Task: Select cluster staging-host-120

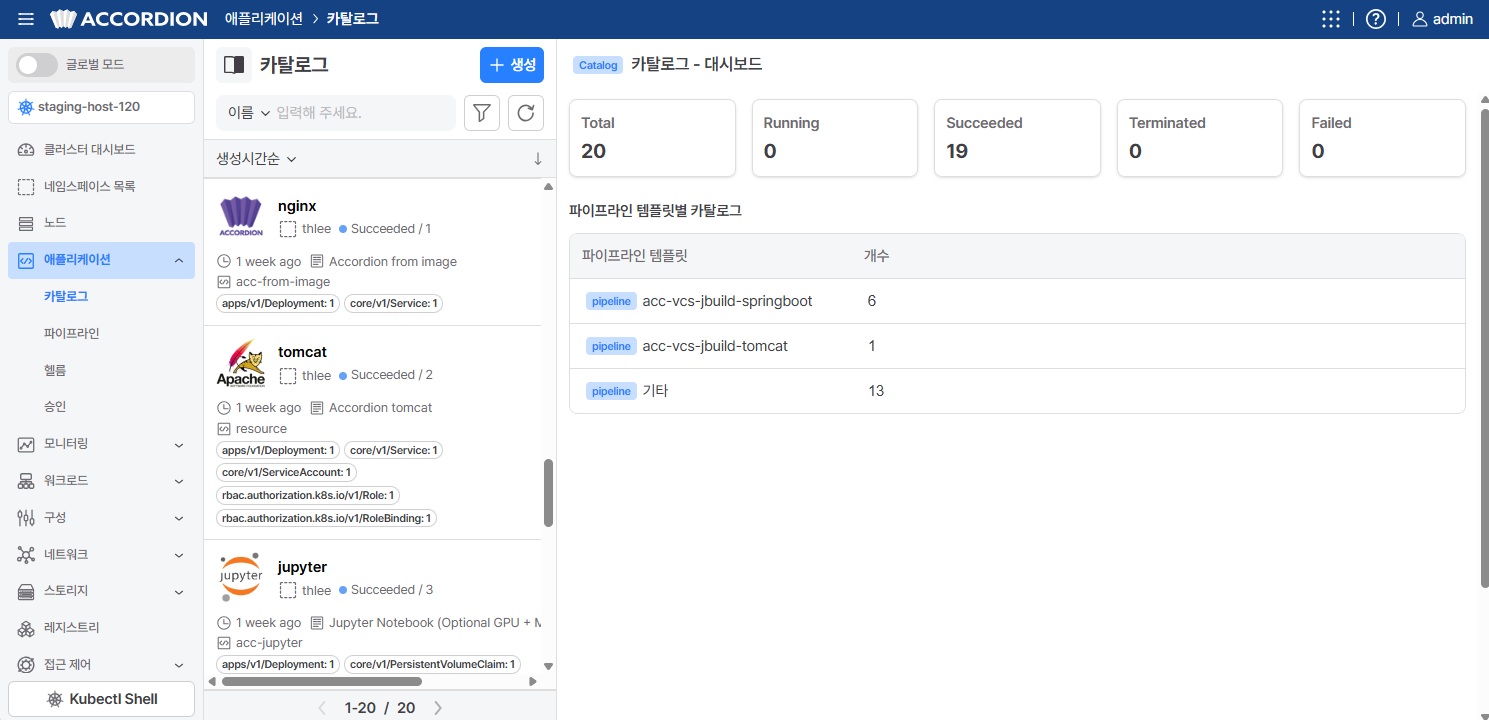Action: point(101,107)
